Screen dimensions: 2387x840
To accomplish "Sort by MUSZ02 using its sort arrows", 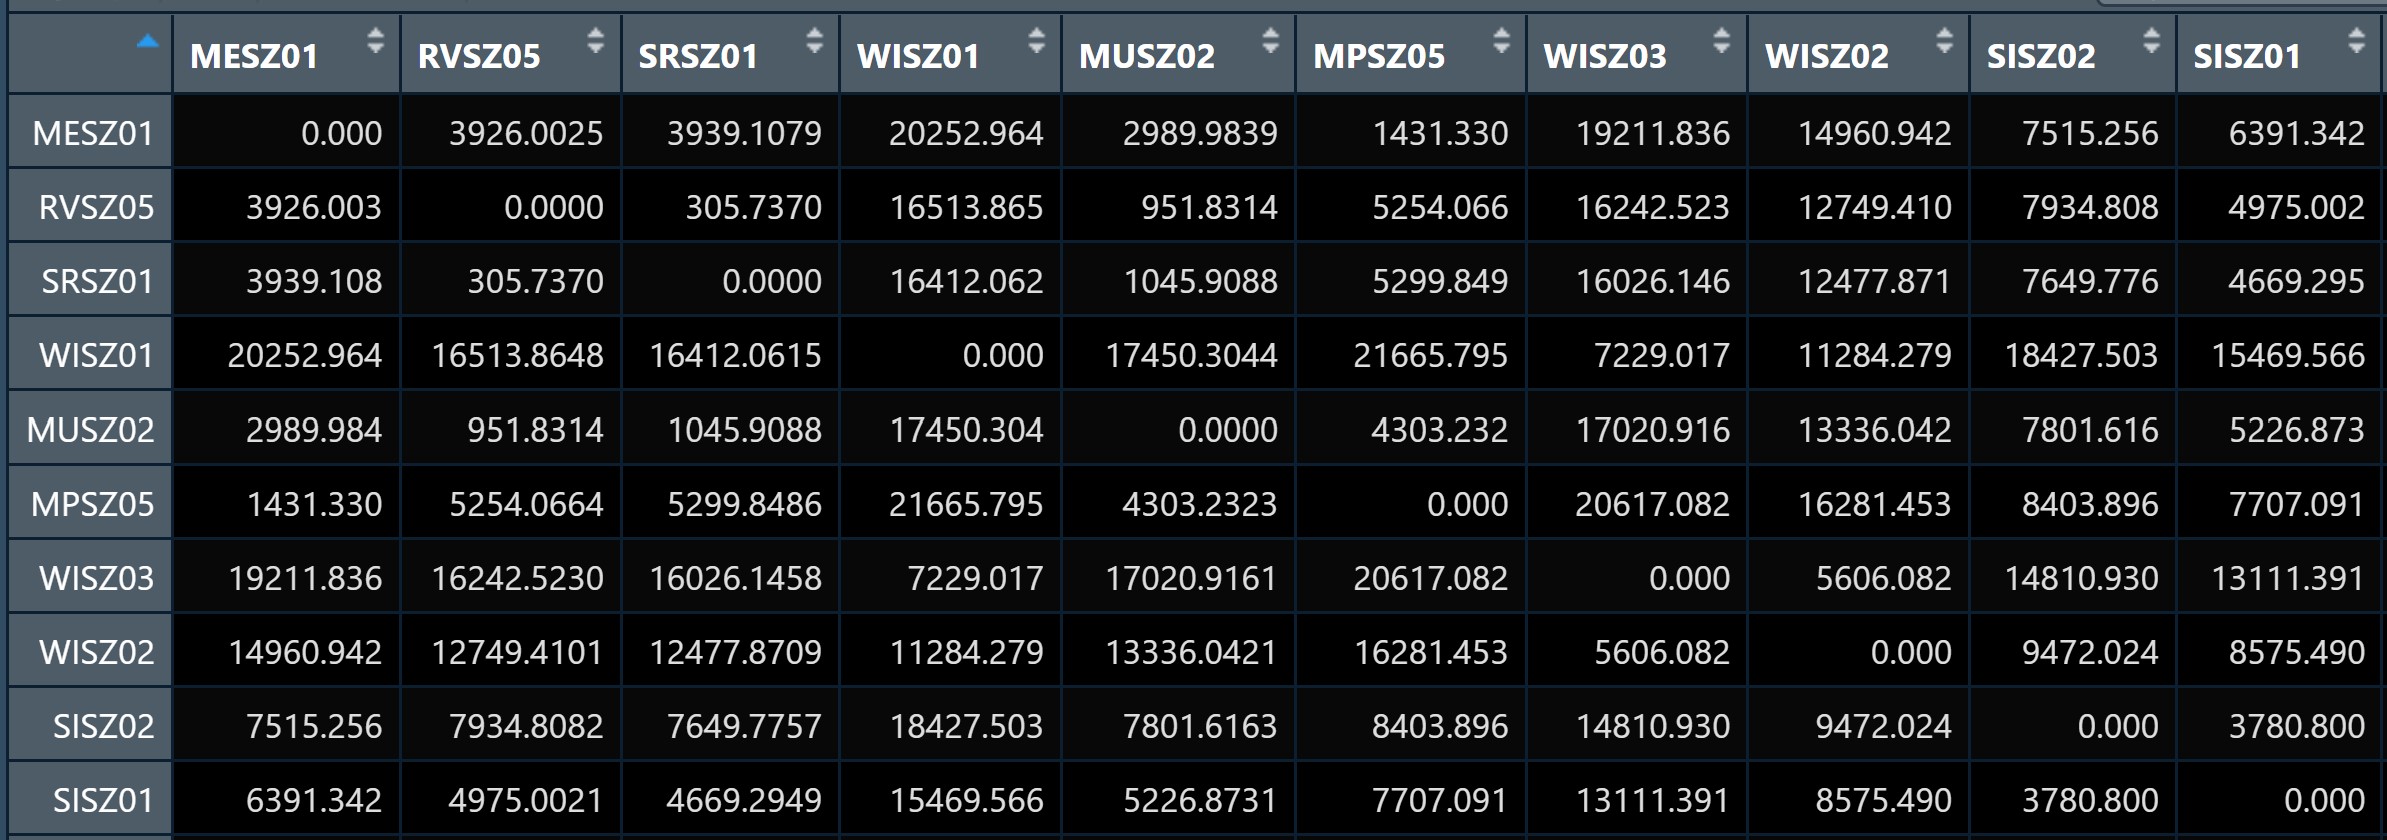I will [1270, 41].
